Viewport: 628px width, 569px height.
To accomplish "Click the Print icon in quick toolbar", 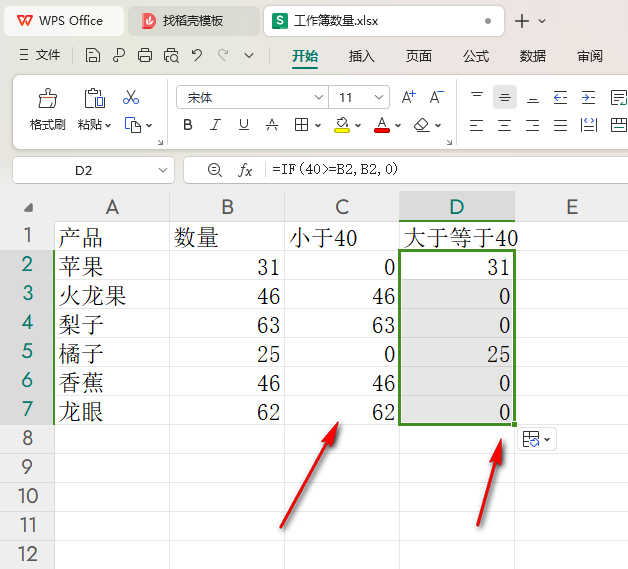I will click(x=145, y=56).
